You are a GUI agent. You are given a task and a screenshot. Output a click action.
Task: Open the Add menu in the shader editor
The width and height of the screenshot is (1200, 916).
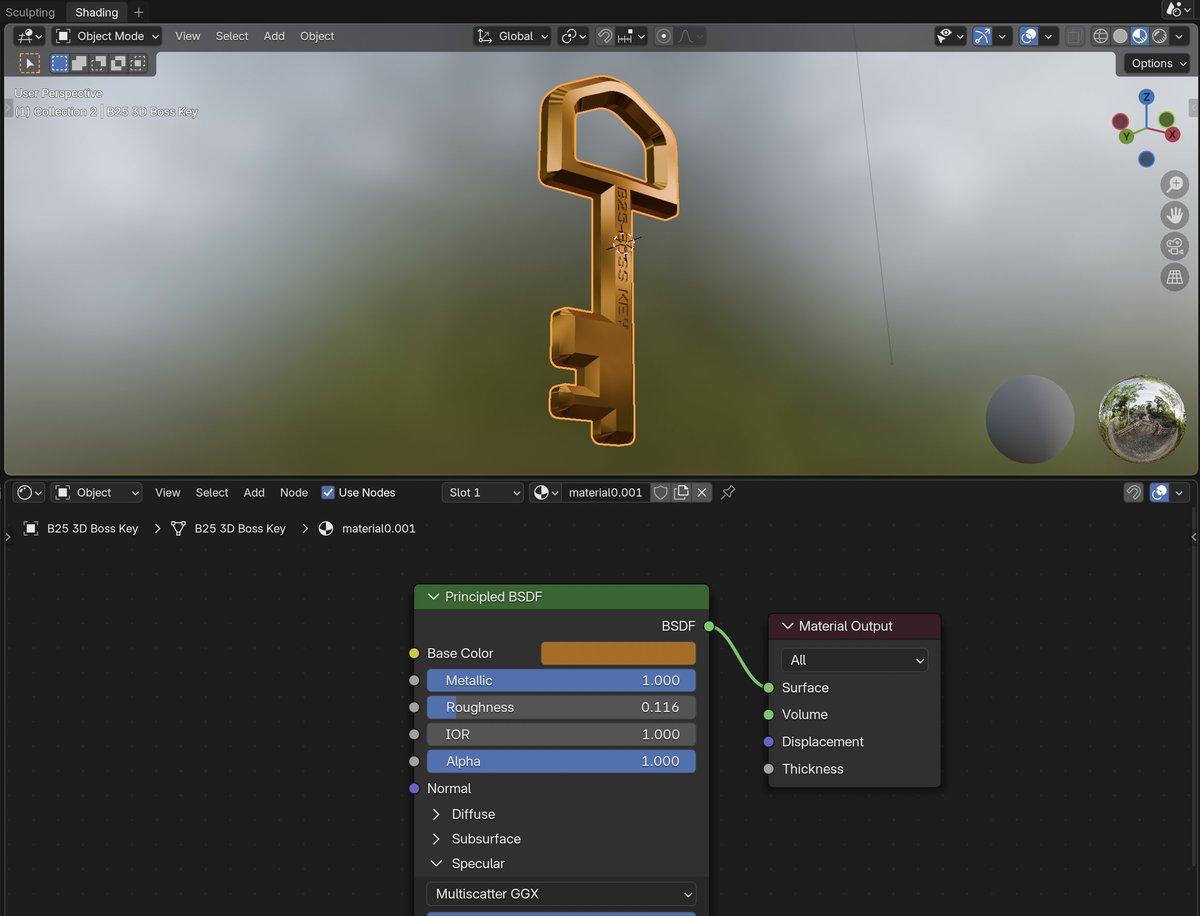[253, 492]
